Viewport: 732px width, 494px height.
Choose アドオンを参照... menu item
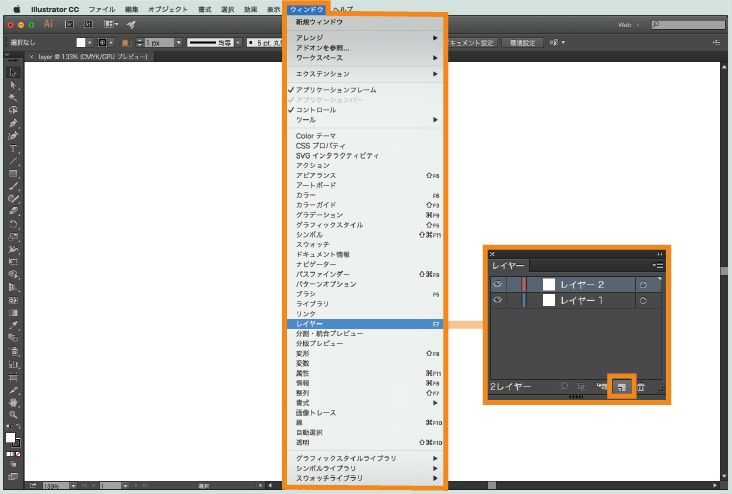coord(365,48)
